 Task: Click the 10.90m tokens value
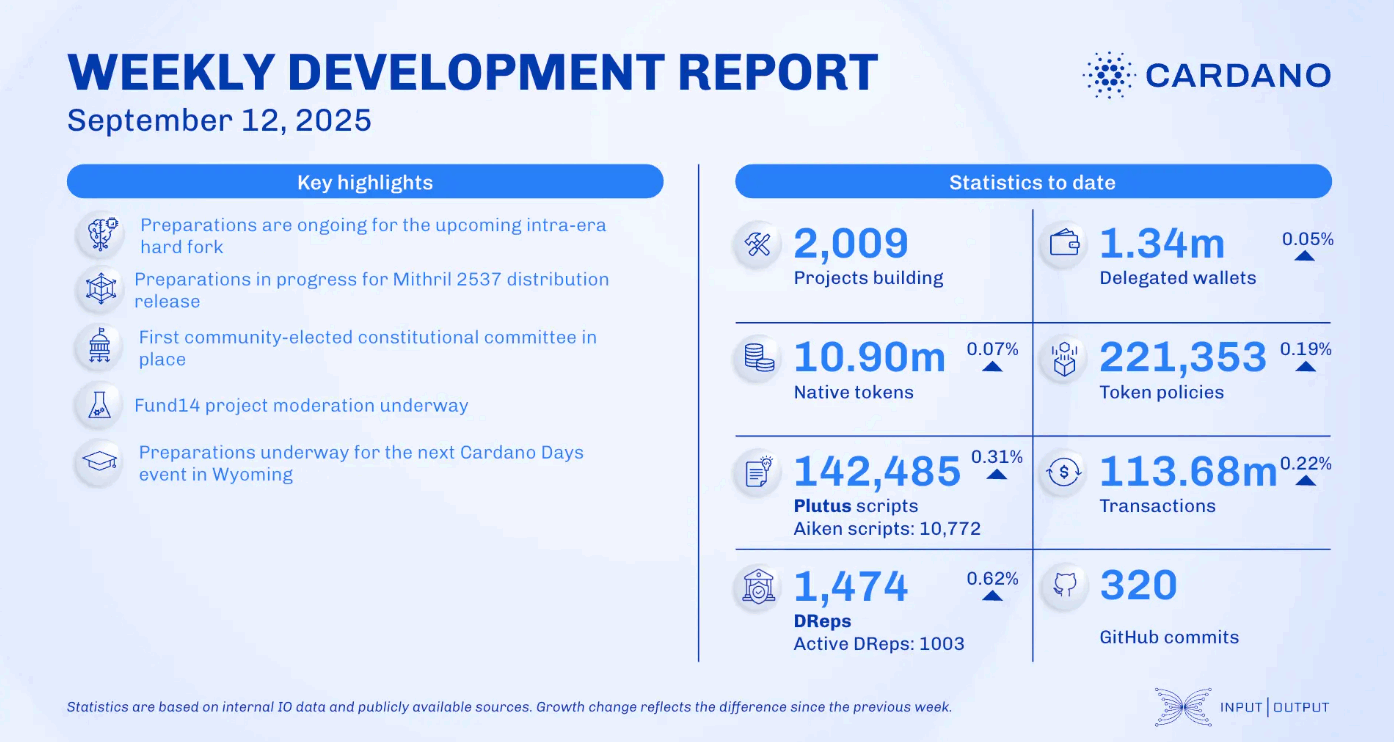870,357
